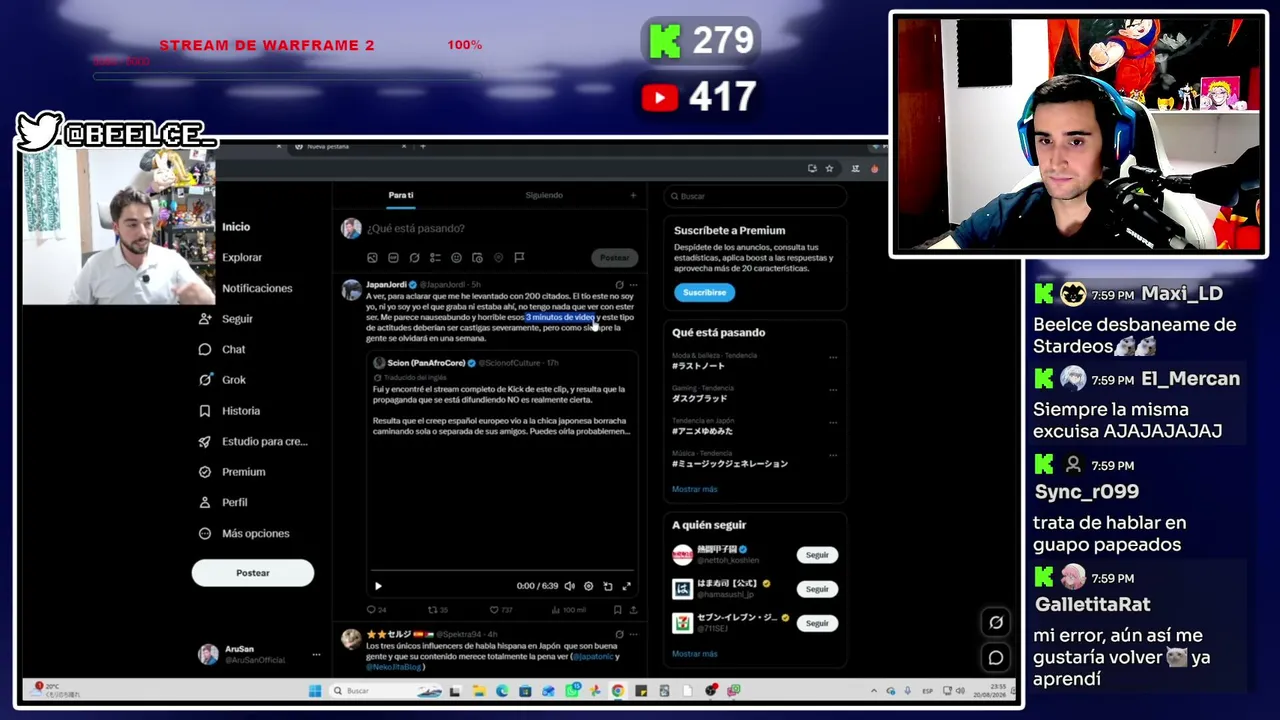Add a location tag to post
Image resolution: width=1280 pixels, height=720 pixels.
tap(498, 258)
